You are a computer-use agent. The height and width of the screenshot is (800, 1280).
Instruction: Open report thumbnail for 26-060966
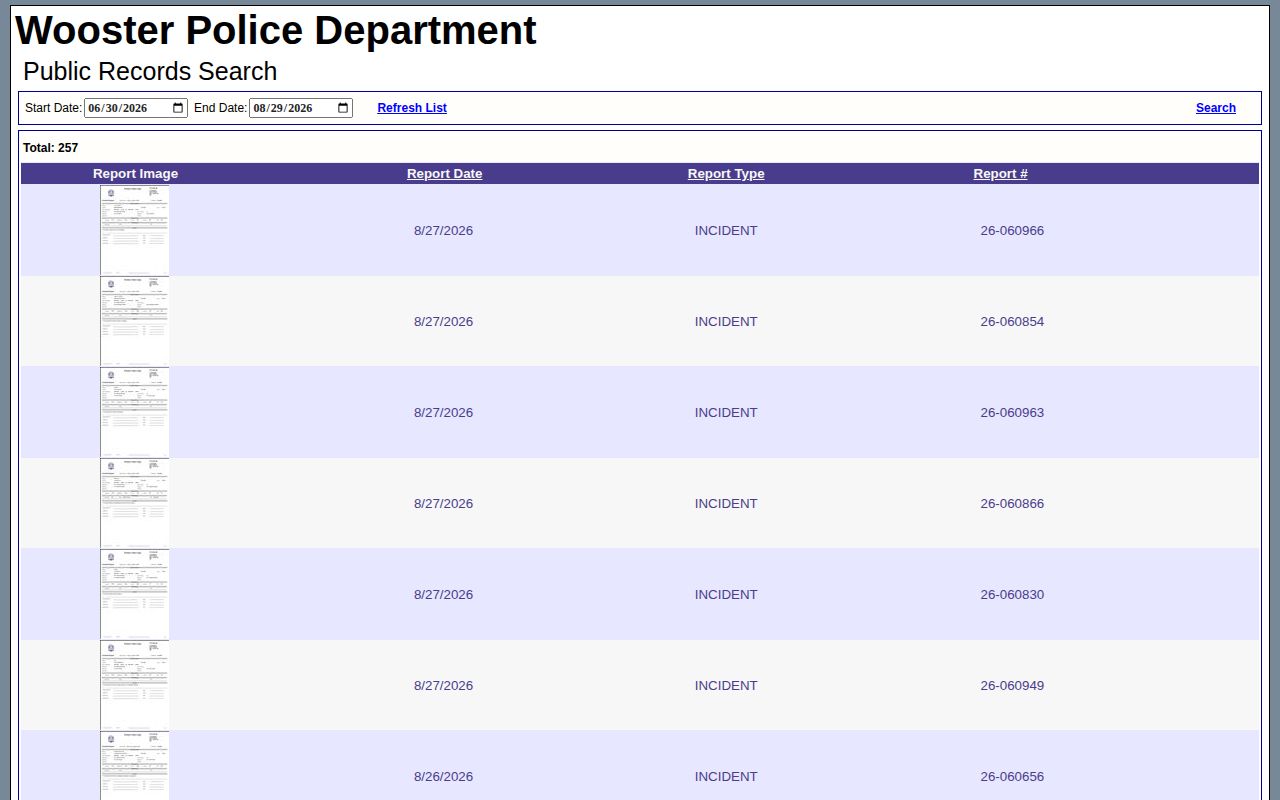[135, 230]
